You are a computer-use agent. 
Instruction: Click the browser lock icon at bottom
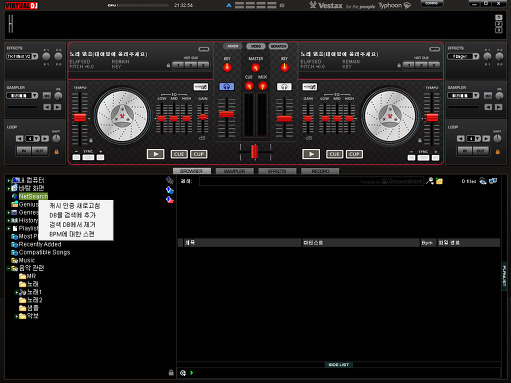pos(171,373)
